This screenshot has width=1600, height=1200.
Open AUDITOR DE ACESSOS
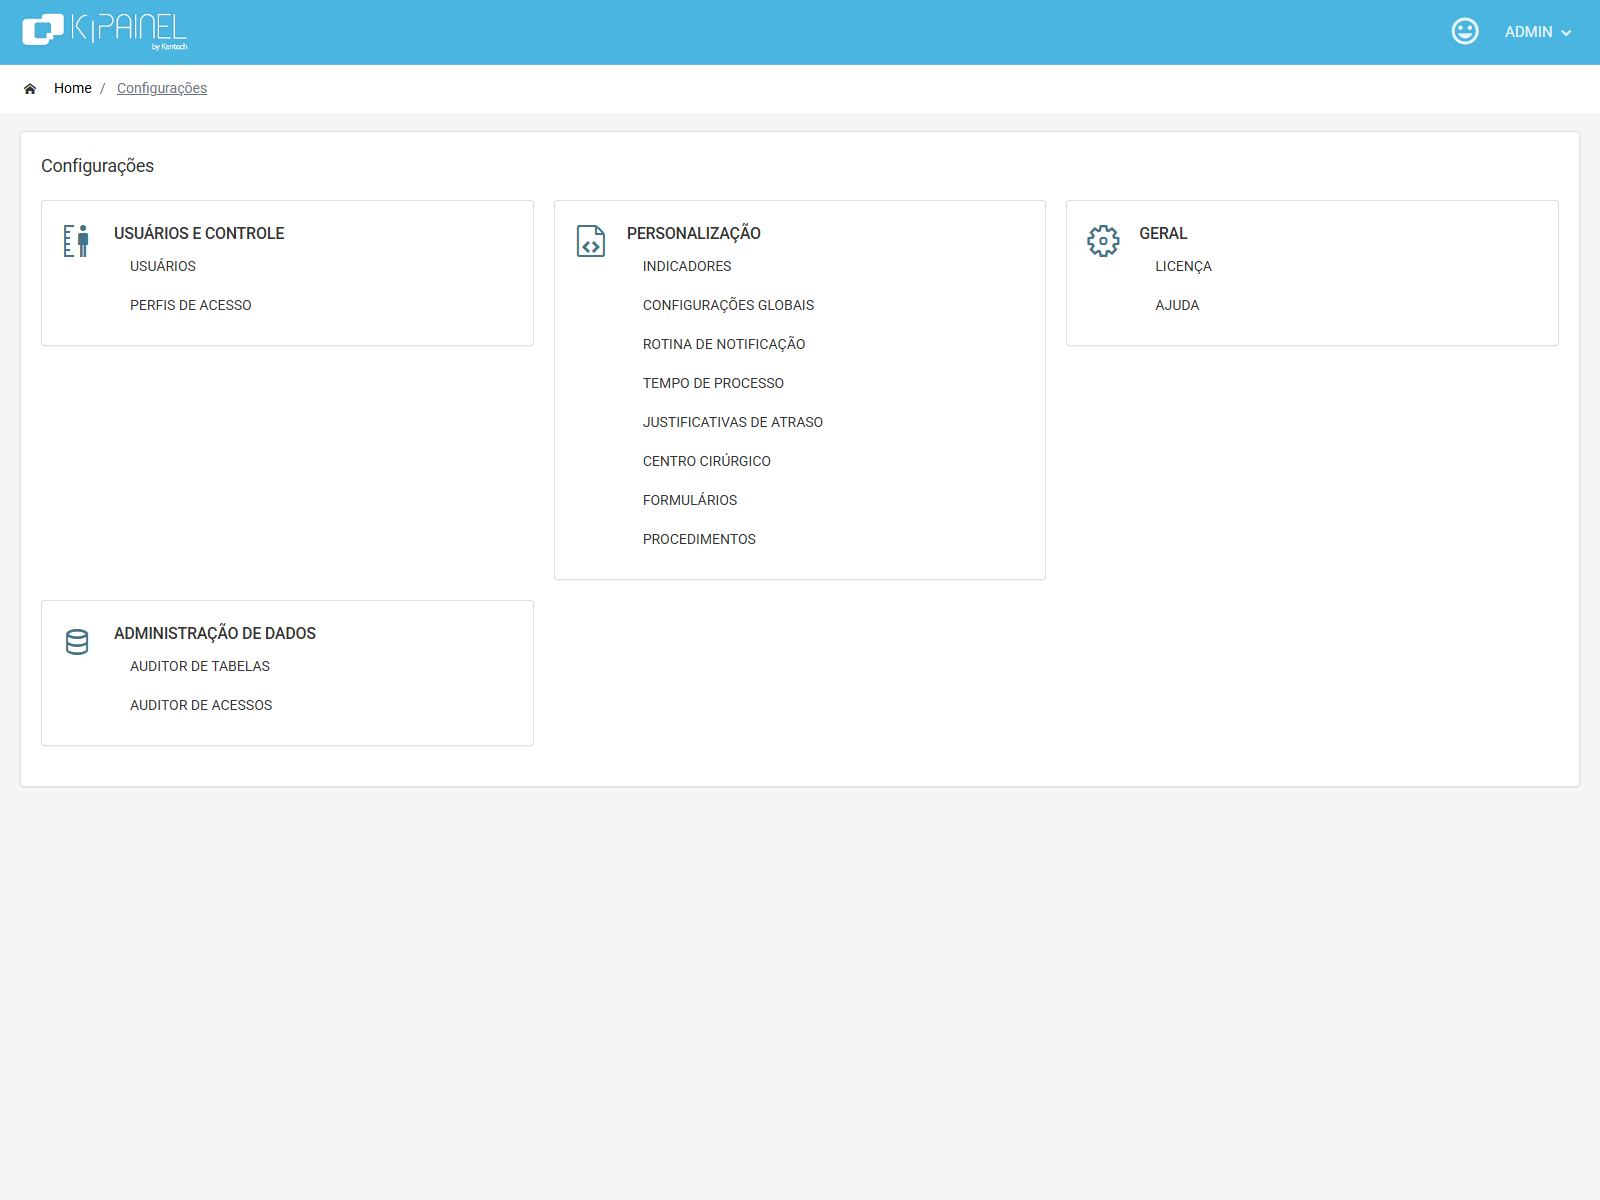201,705
